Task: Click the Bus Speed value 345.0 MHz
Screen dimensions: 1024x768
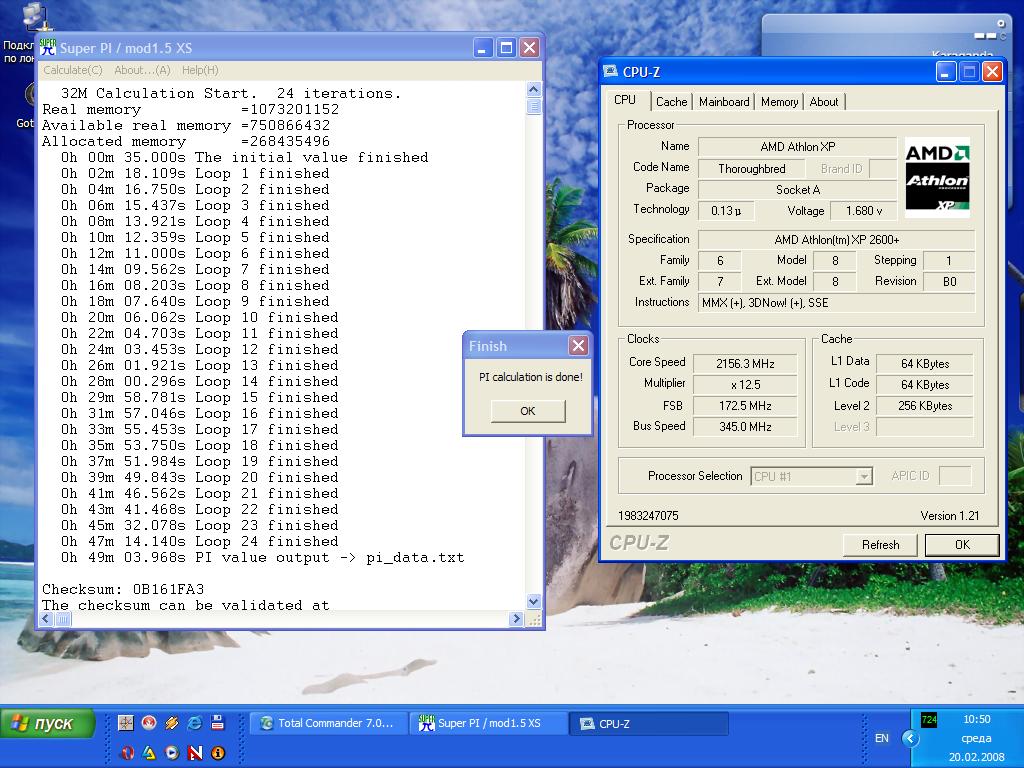Action: coord(745,426)
